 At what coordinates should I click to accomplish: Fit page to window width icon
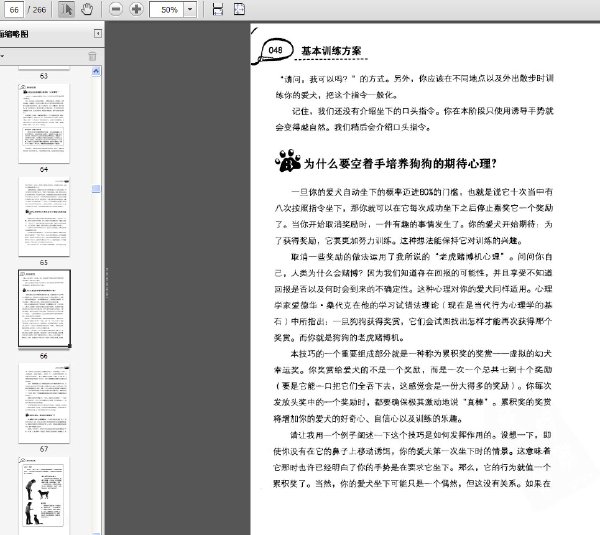[218, 9]
